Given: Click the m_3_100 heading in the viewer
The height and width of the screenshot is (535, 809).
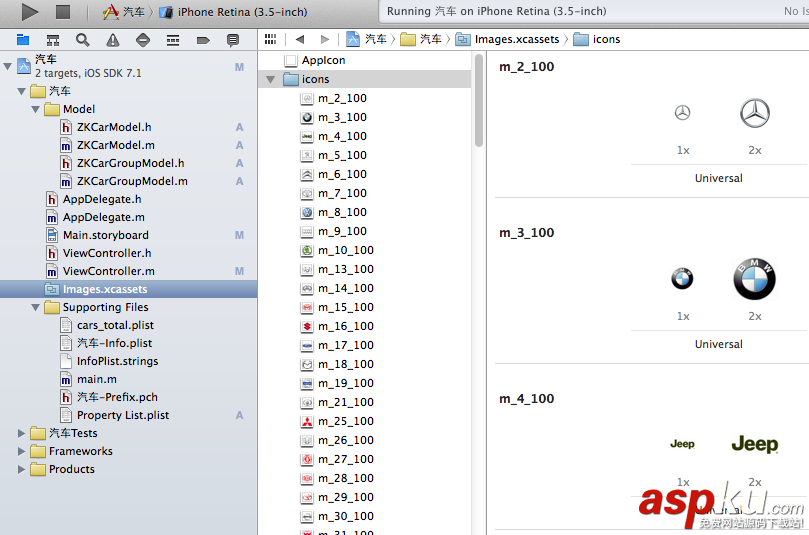Looking at the screenshot, I should click(x=526, y=233).
